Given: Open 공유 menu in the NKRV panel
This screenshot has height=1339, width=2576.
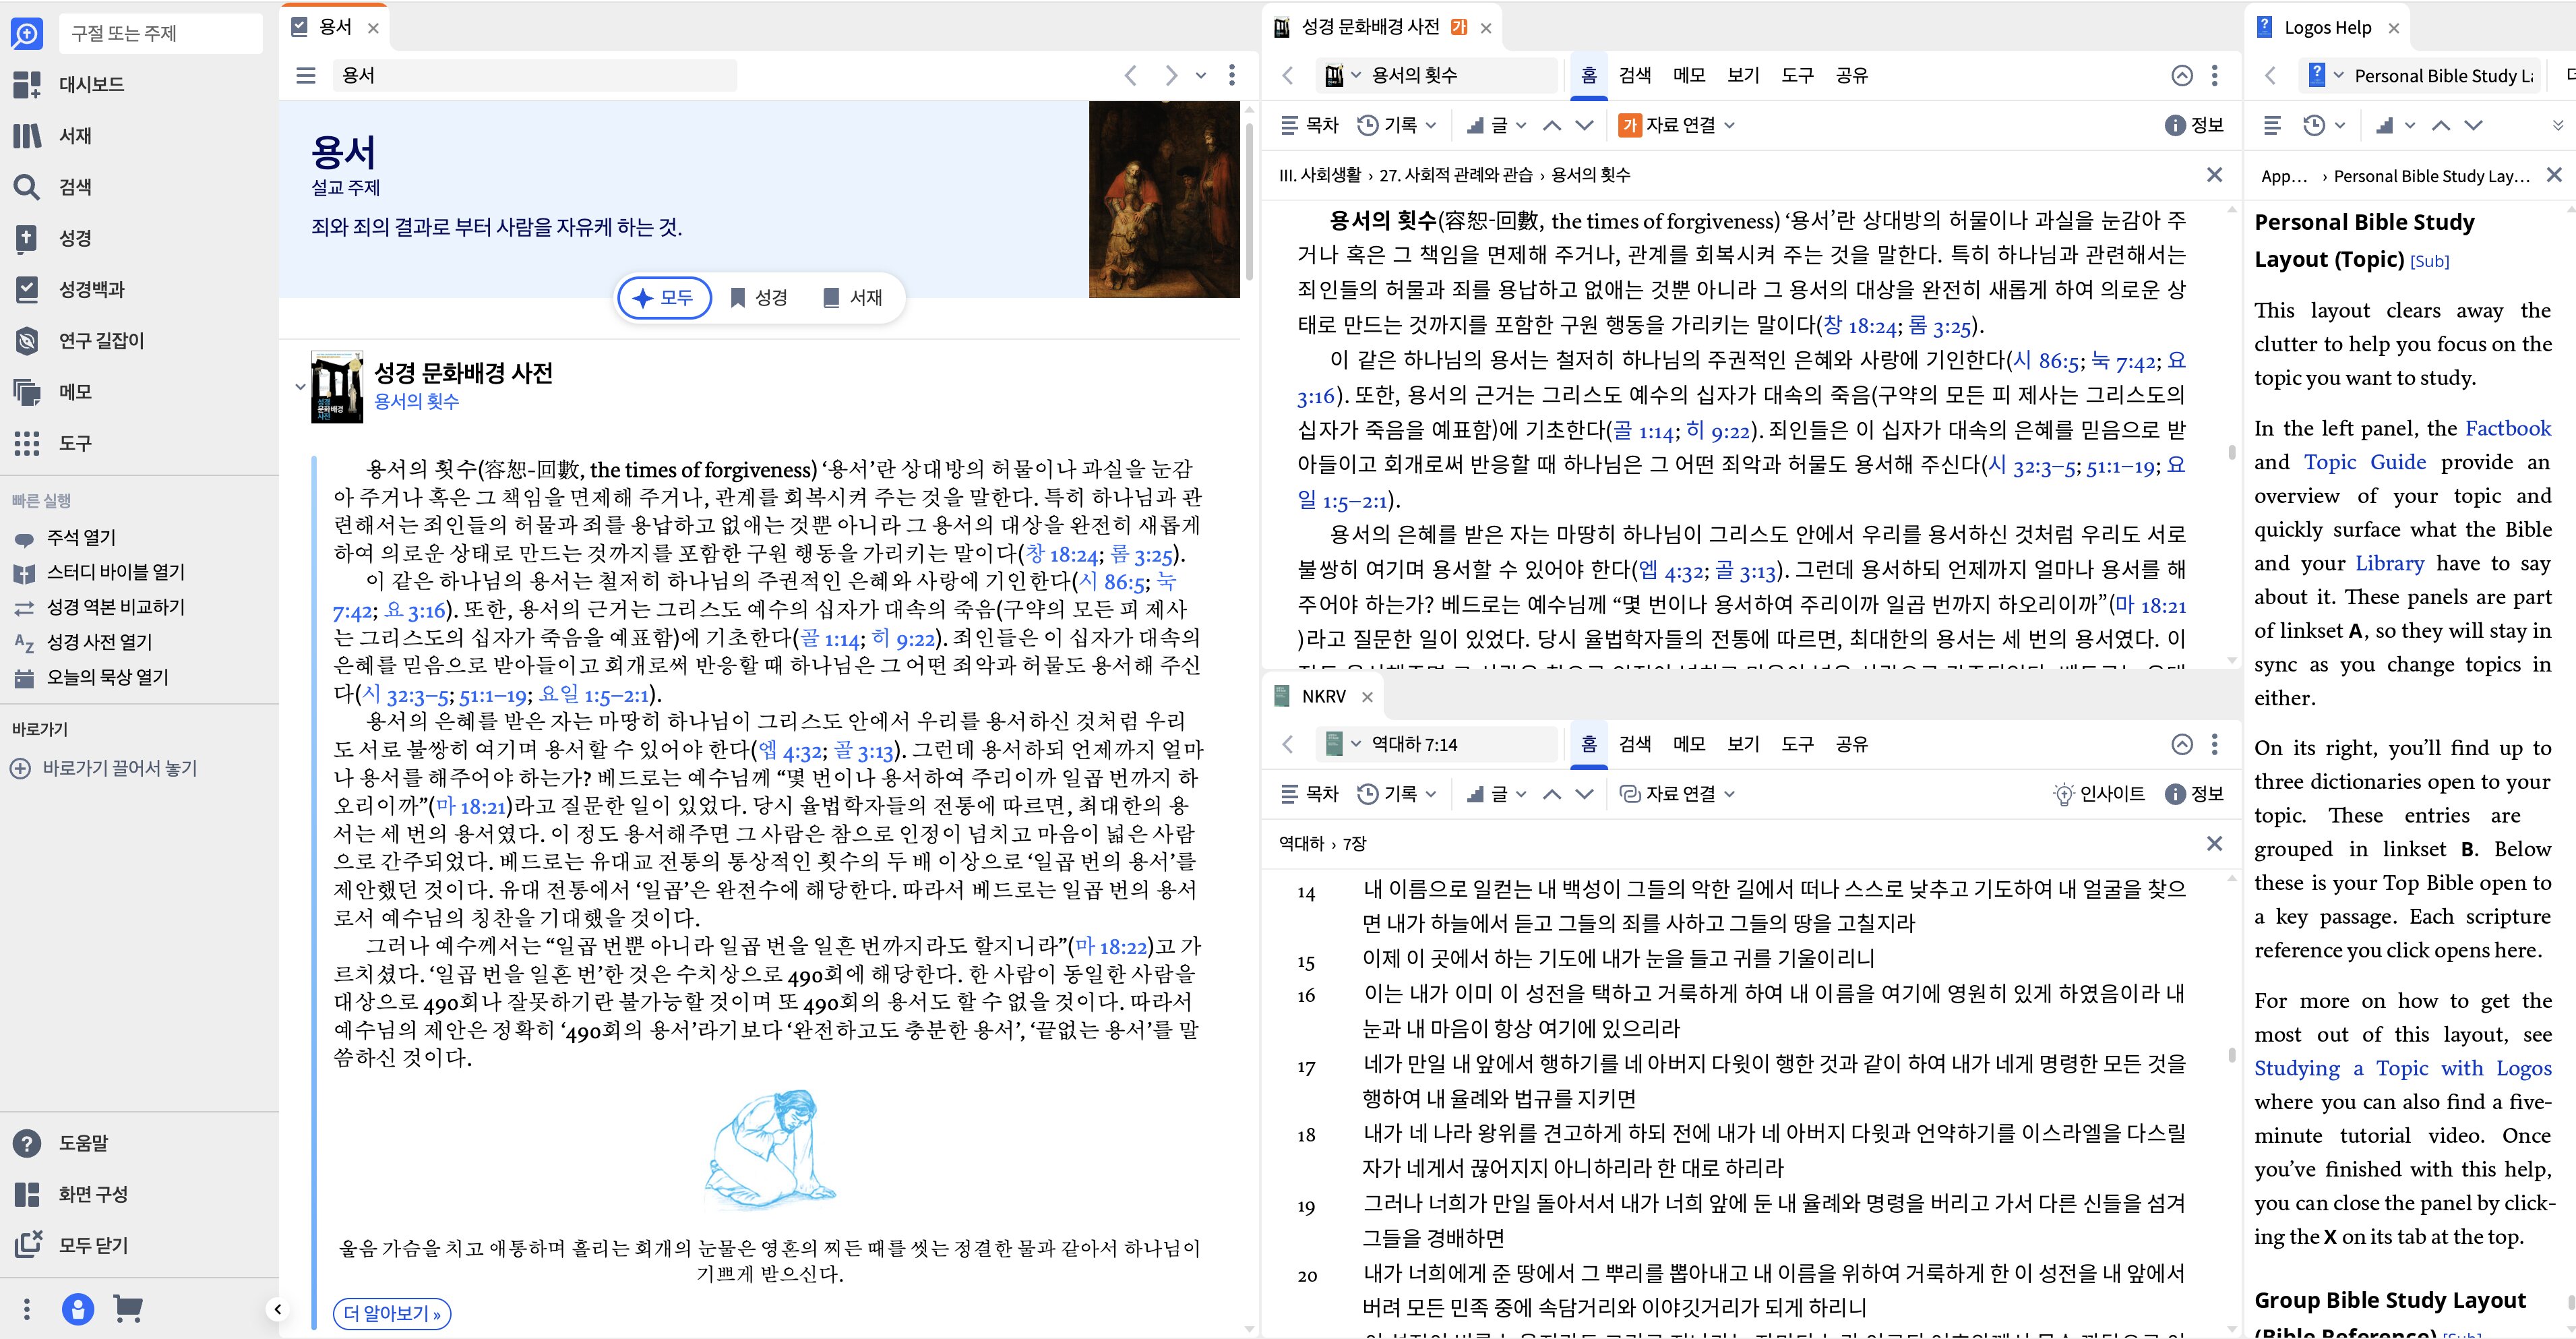Looking at the screenshot, I should coord(1851,744).
